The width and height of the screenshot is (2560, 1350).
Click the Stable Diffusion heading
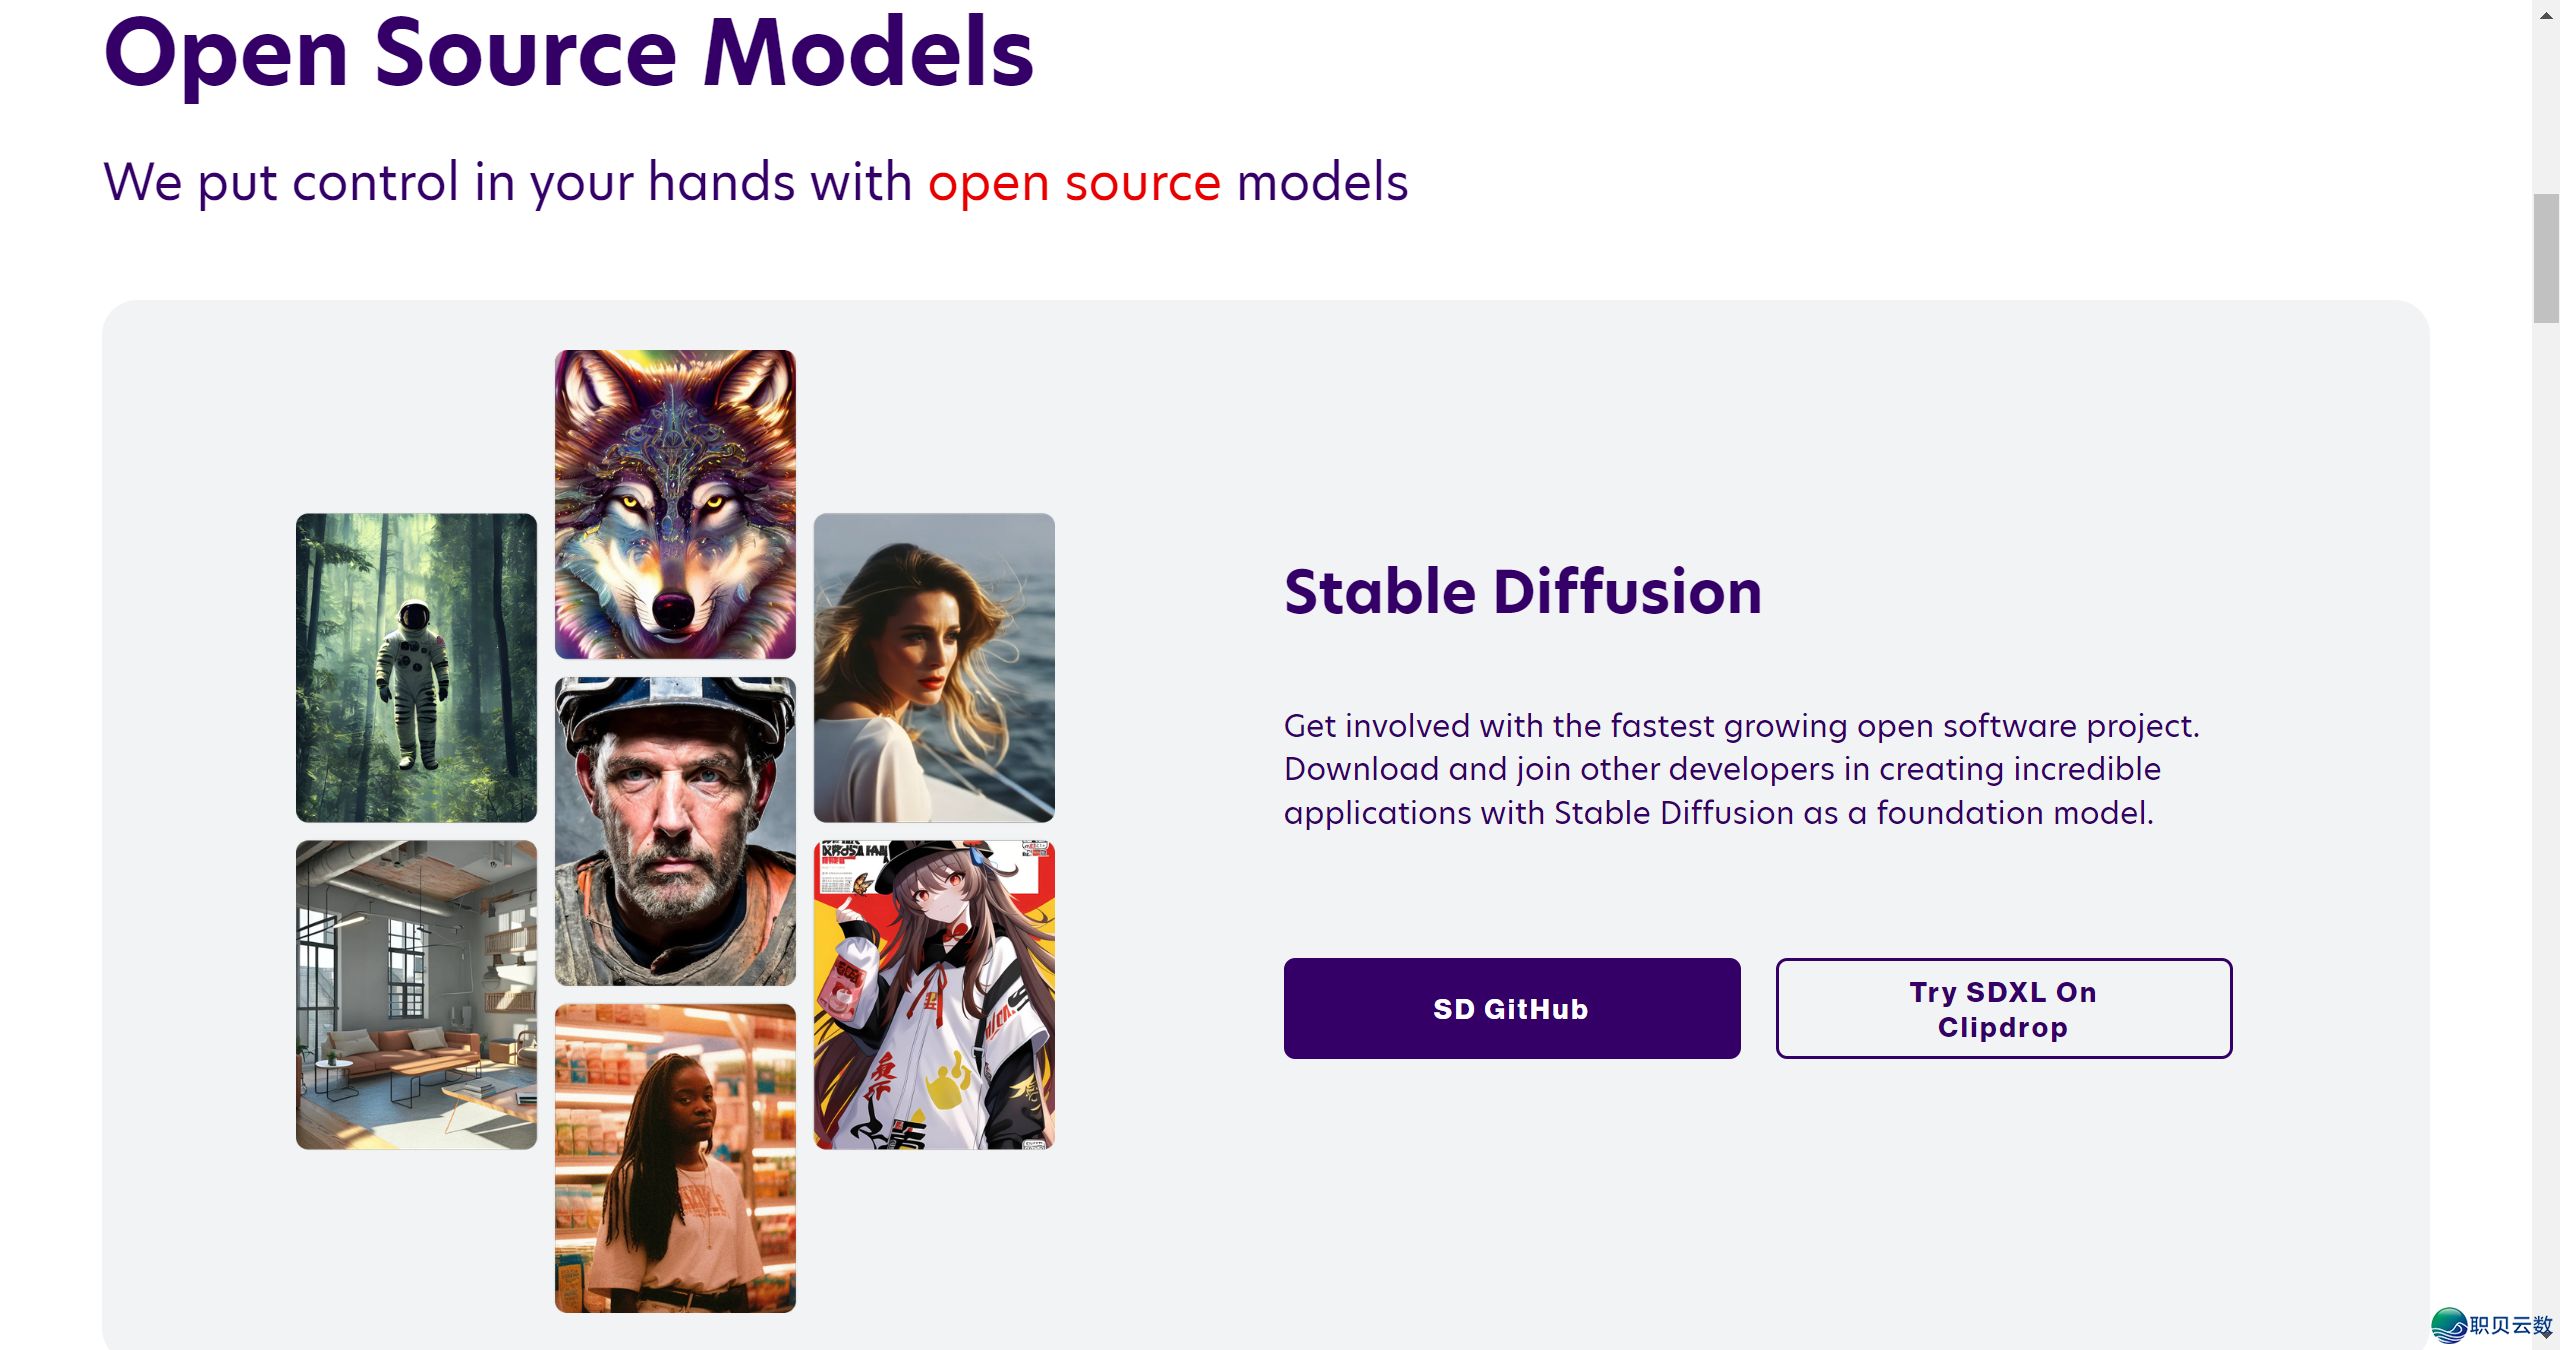click(1522, 591)
